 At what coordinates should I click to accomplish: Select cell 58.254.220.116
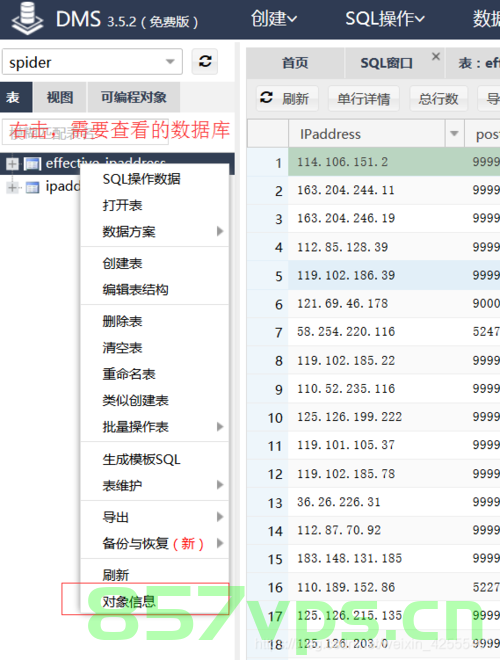click(x=376, y=332)
